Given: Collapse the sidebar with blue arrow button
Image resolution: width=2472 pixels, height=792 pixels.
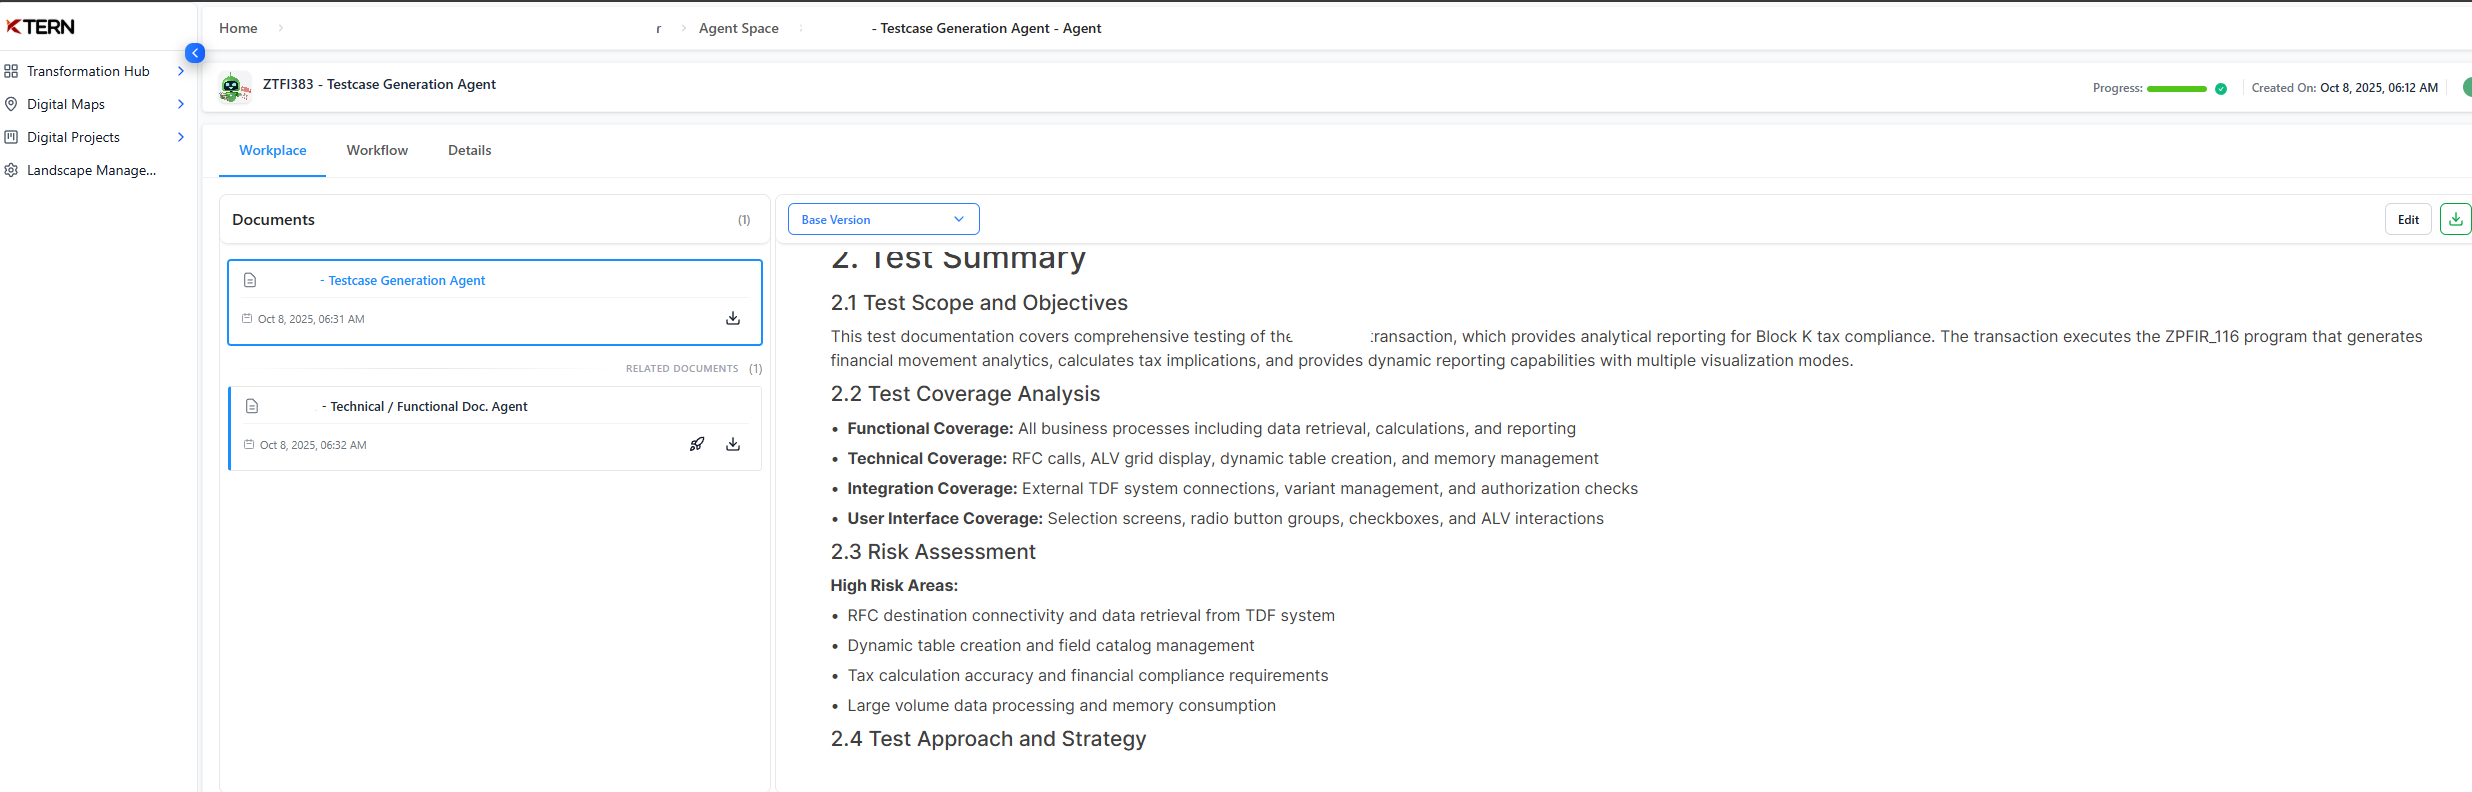Looking at the screenshot, I should pos(195,53).
